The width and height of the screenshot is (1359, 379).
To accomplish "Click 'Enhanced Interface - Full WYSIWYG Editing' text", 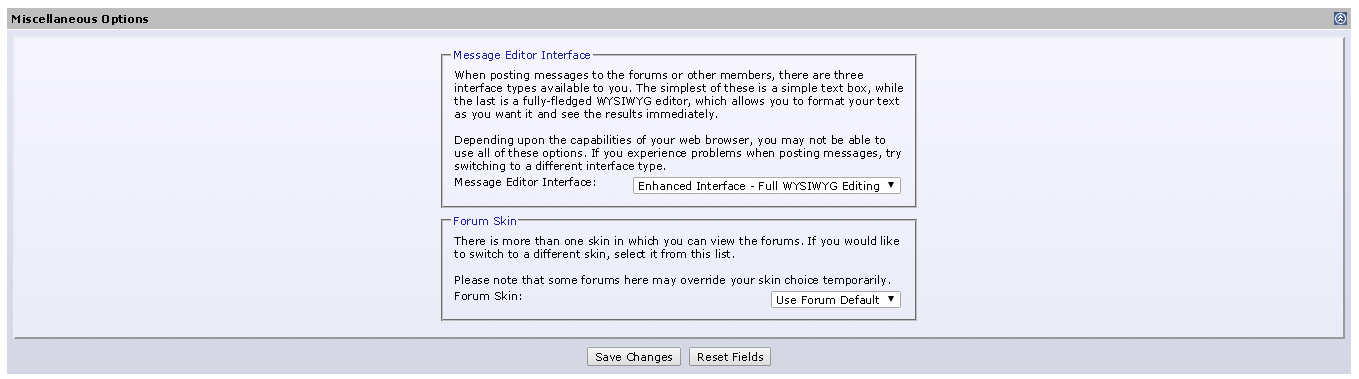I will point(759,186).
